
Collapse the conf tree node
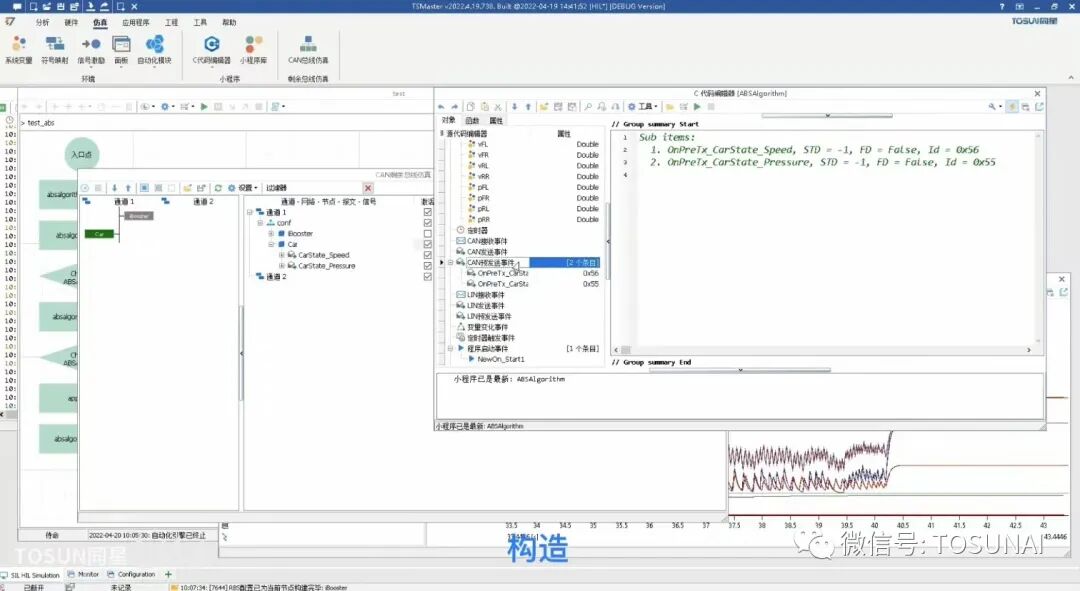260,222
